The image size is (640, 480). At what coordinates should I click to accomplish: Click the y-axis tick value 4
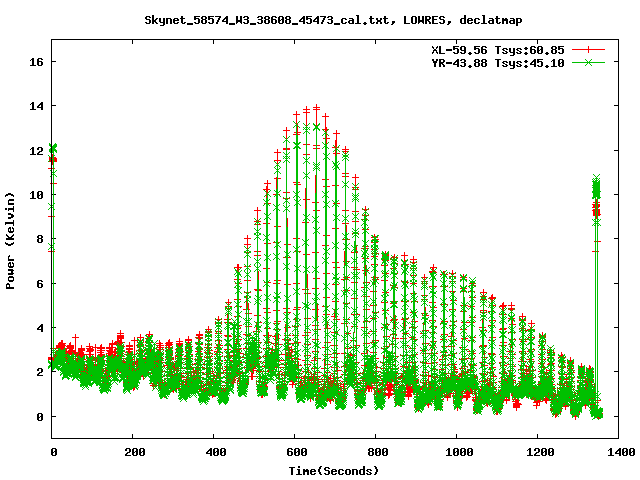40,328
